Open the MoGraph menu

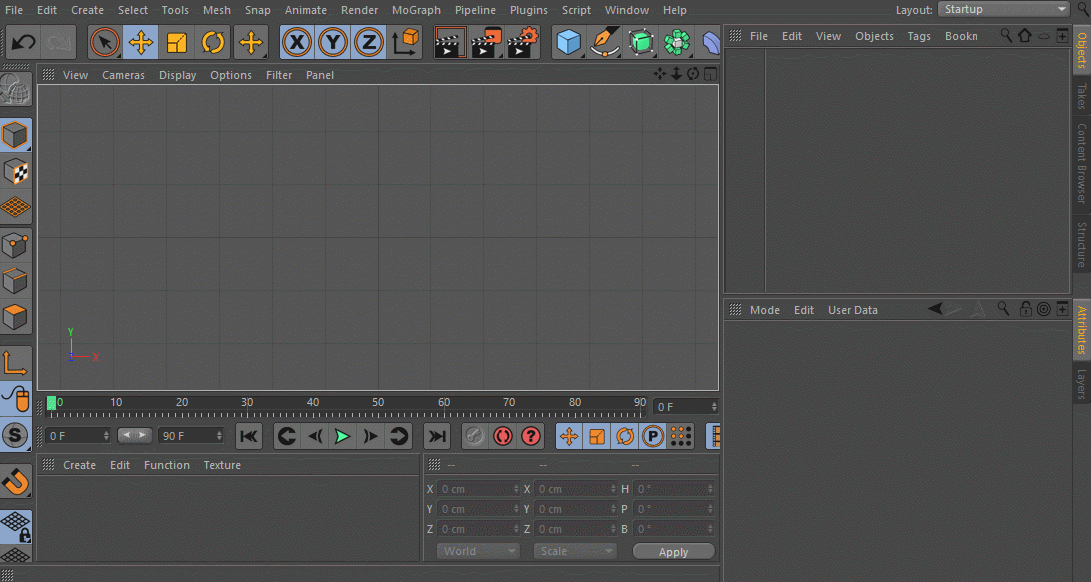click(415, 10)
